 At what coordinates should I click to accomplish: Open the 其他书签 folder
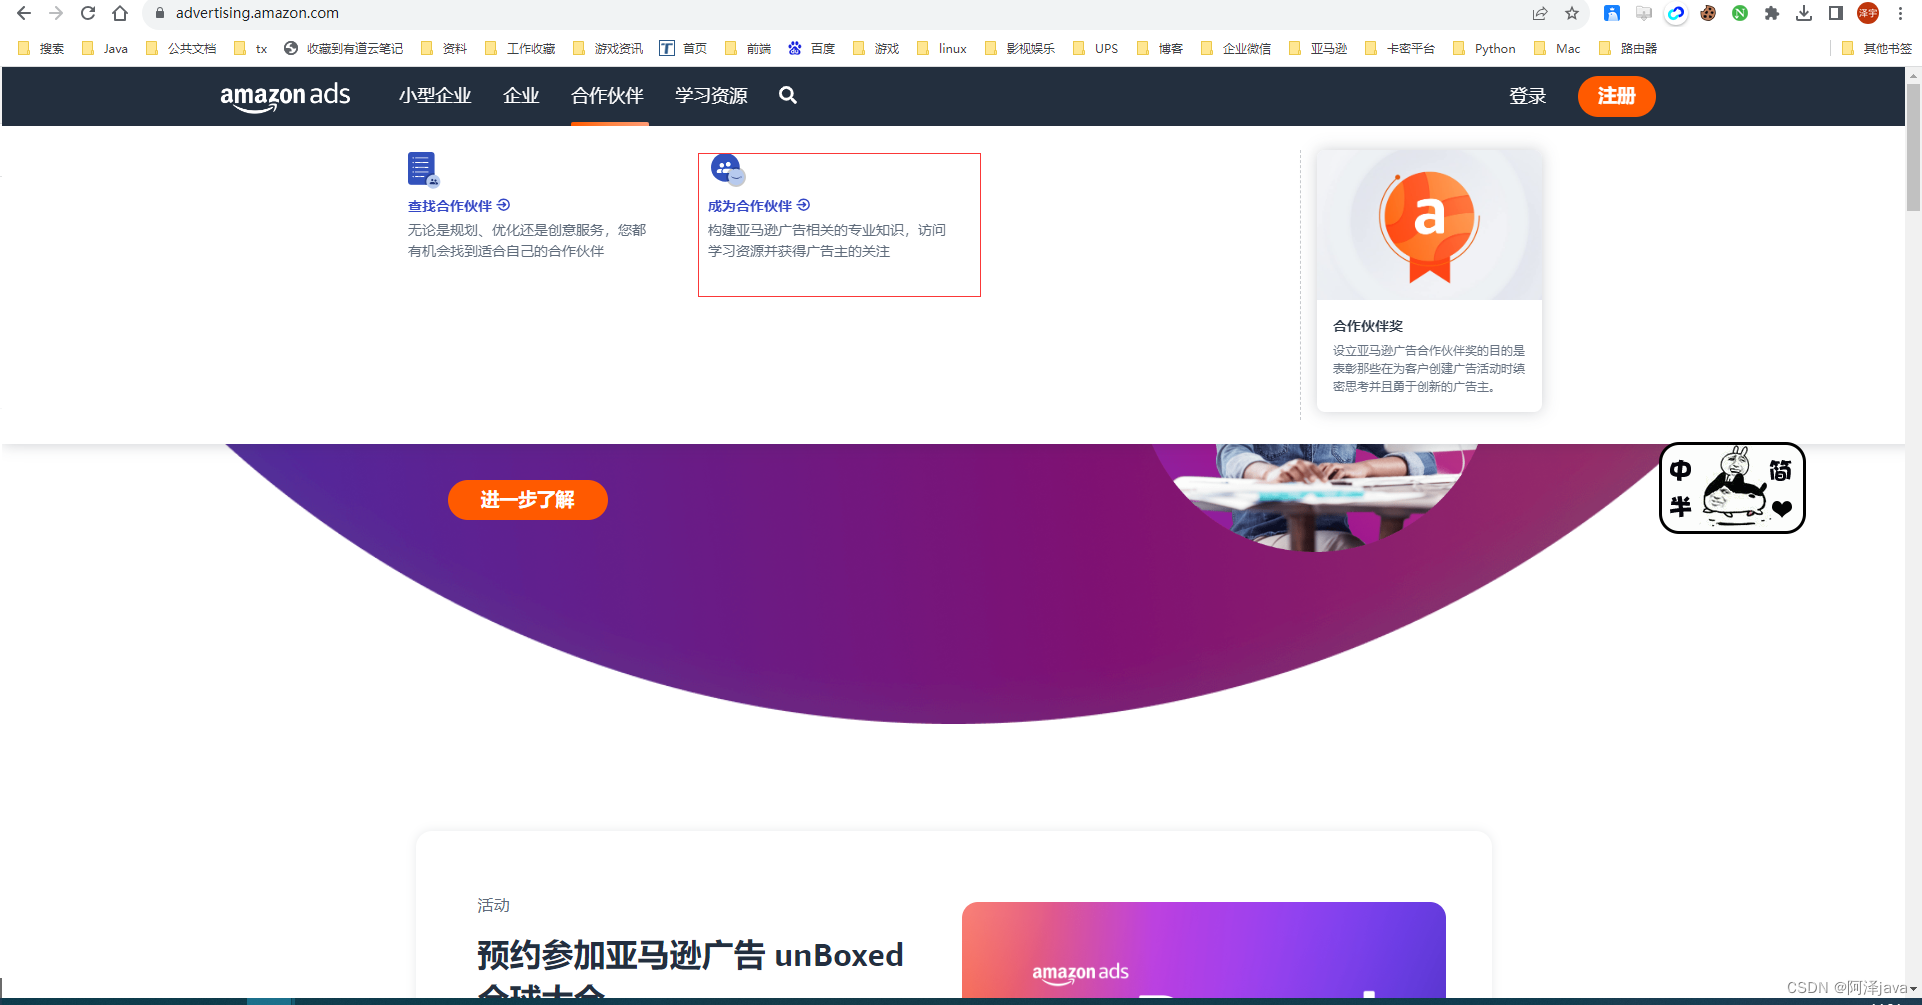[x=1877, y=48]
